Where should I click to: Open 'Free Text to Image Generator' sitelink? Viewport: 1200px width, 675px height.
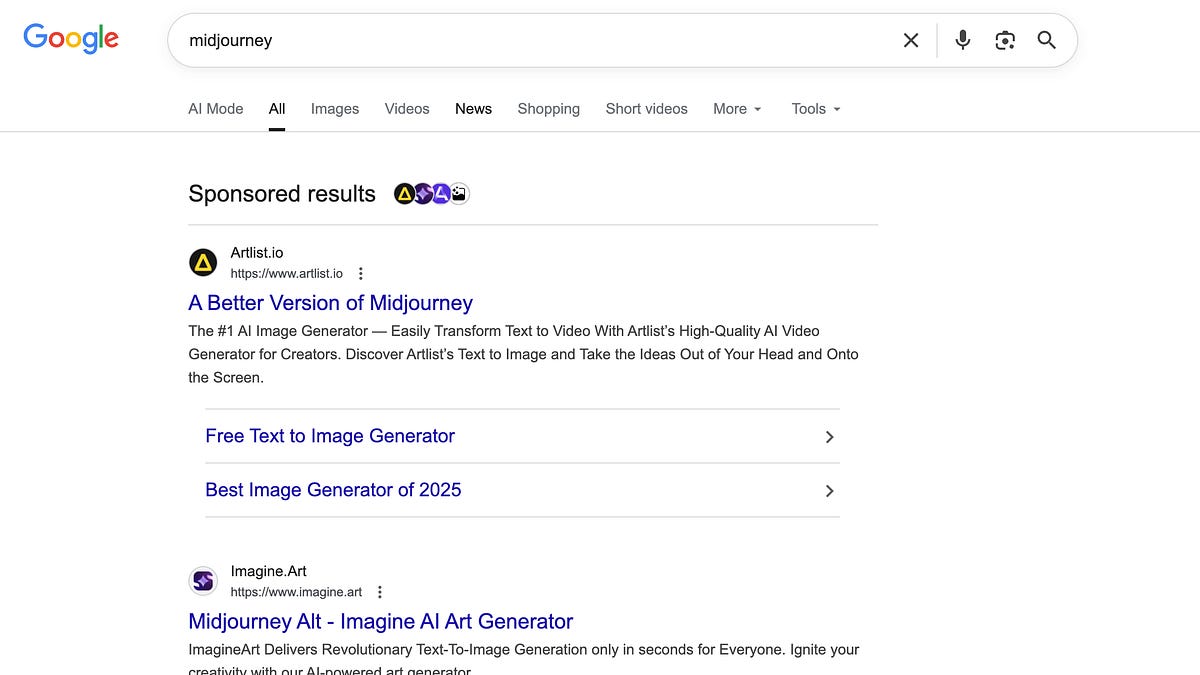point(330,436)
